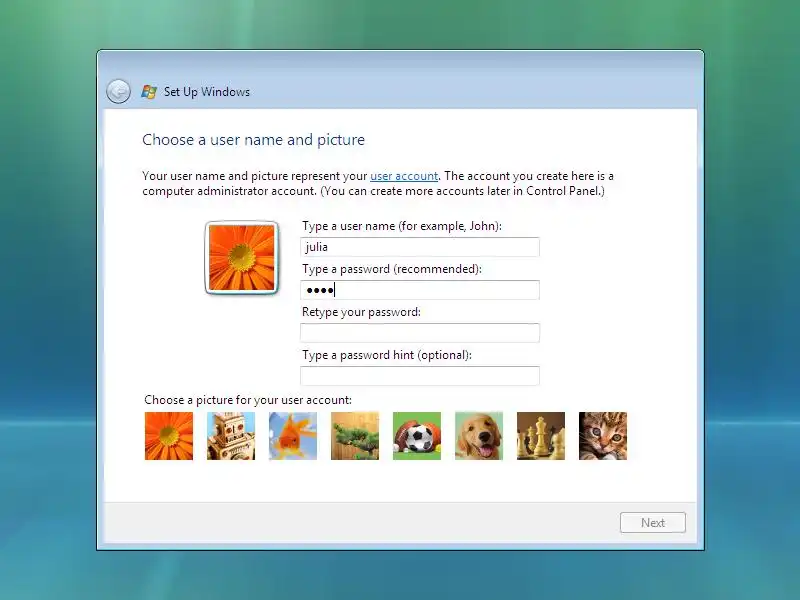The height and width of the screenshot is (600, 800).
Task: Click the label Choose a picture for your user account:
Action: 248,399
